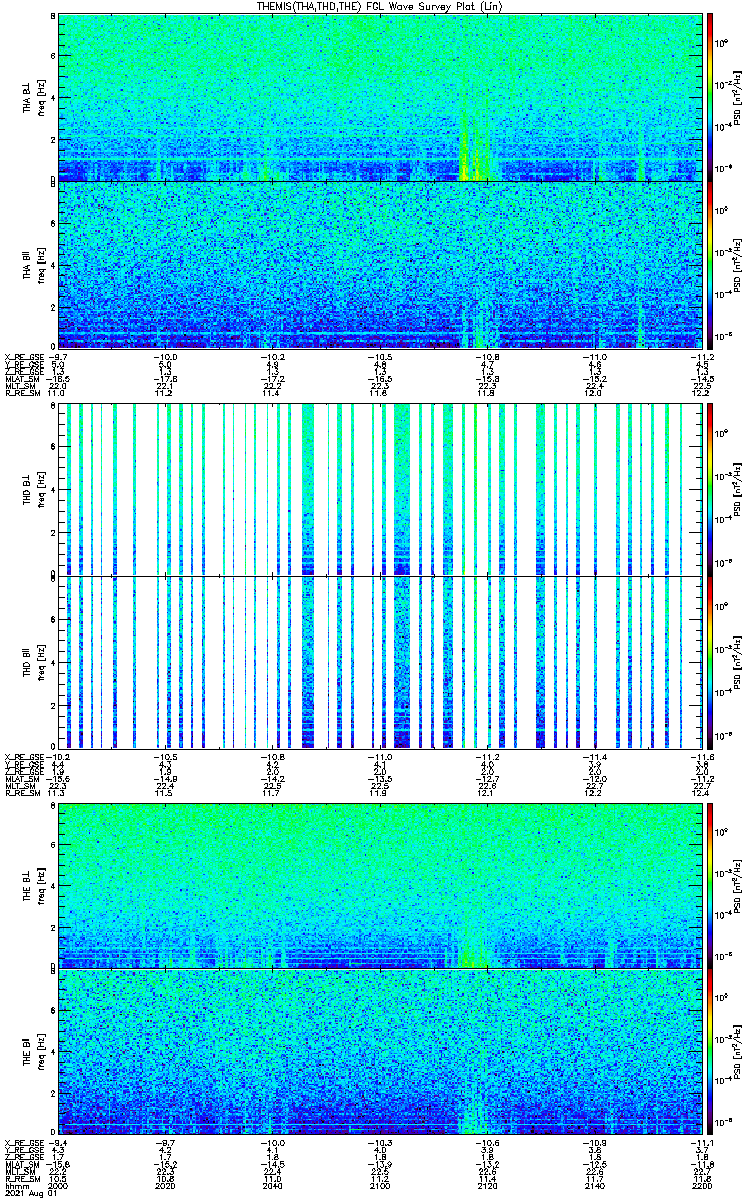Click the '-10.6' X_RE_GSE value under THE panels
The height and width of the screenshot is (1200, 750).
[487, 1142]
